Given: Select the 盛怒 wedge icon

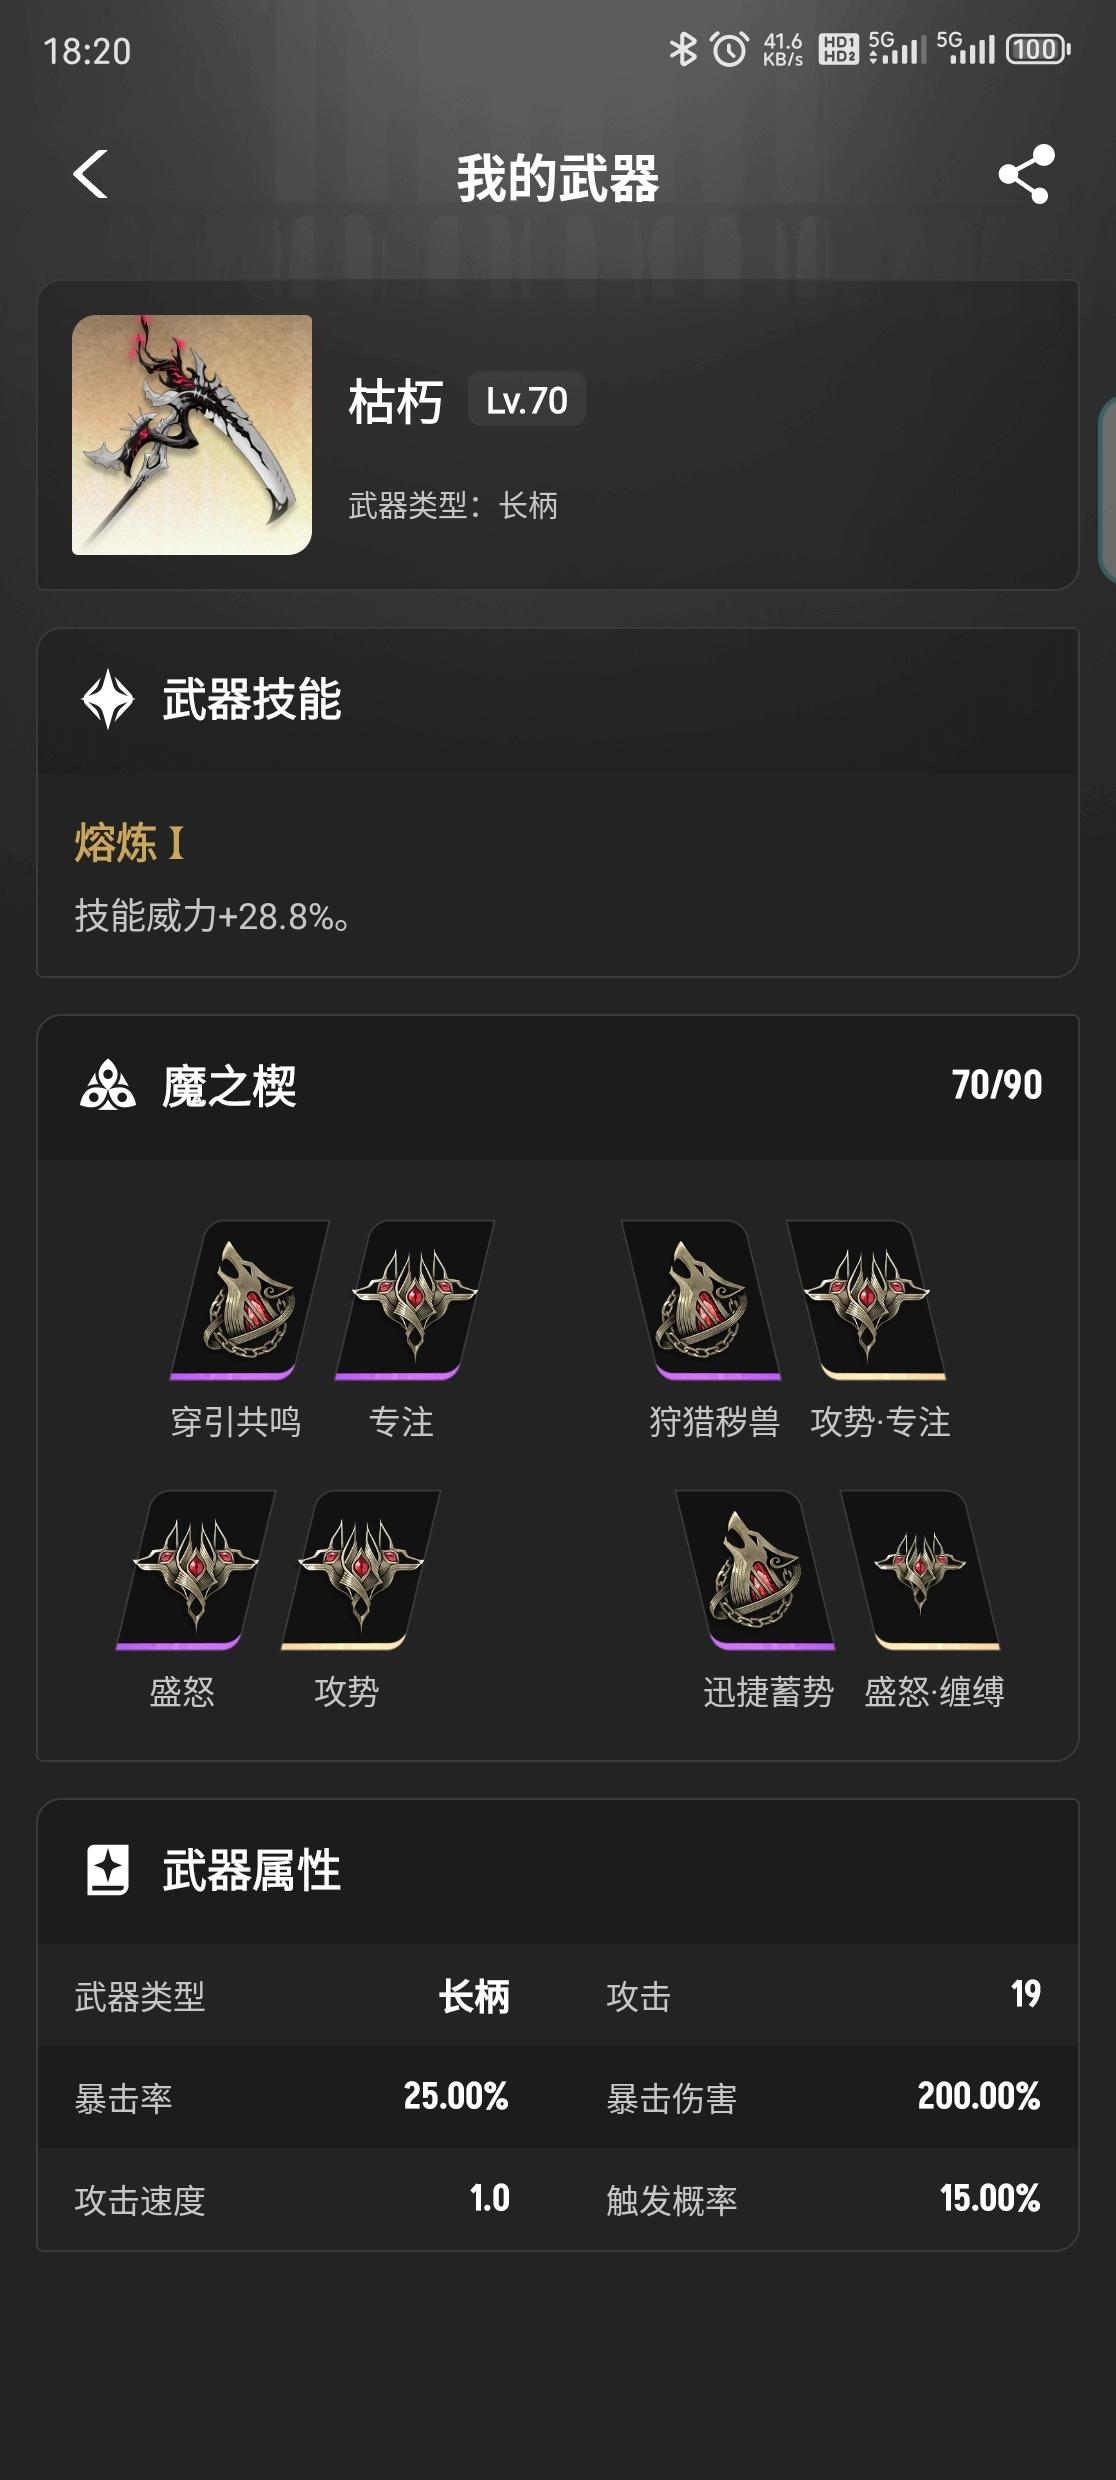Looking at the screenshot, I should (195, 1570).
